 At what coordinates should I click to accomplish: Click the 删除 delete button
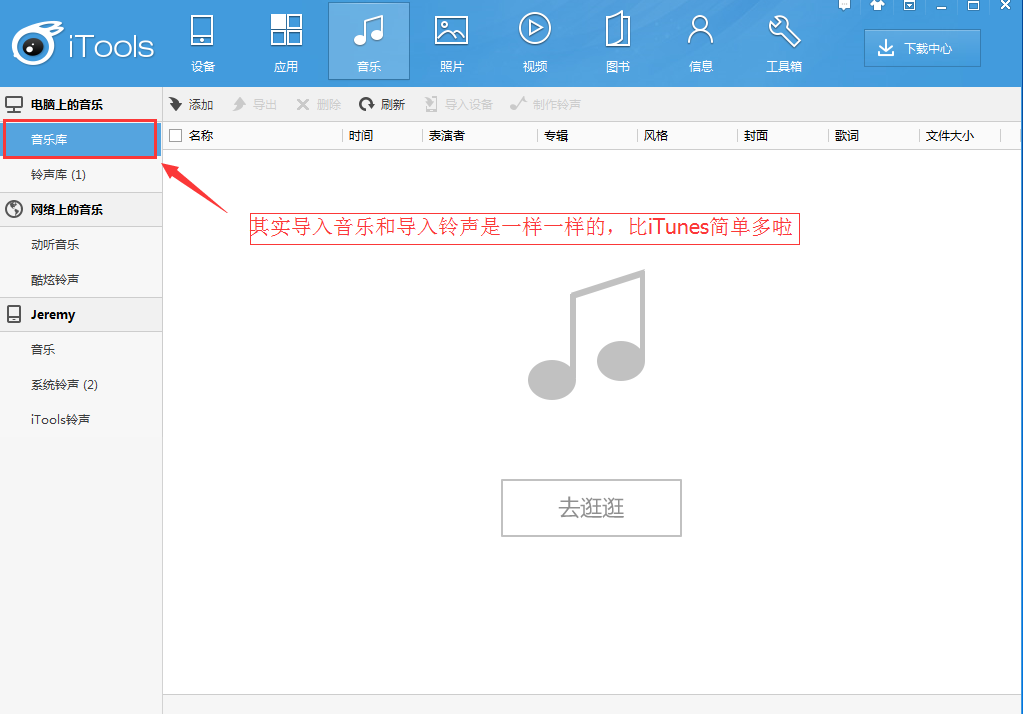click(318, 104)
